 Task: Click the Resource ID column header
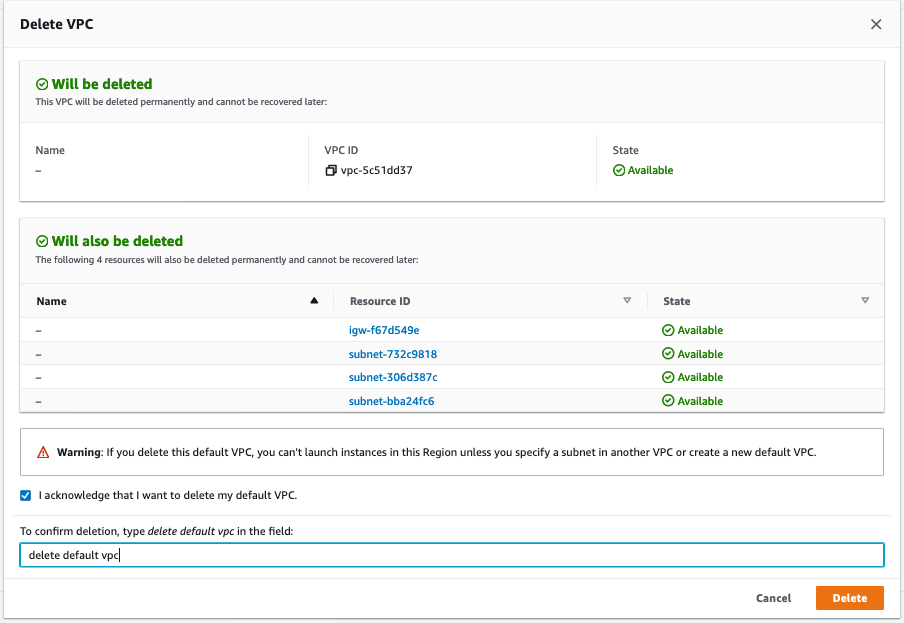pos(380,301)
